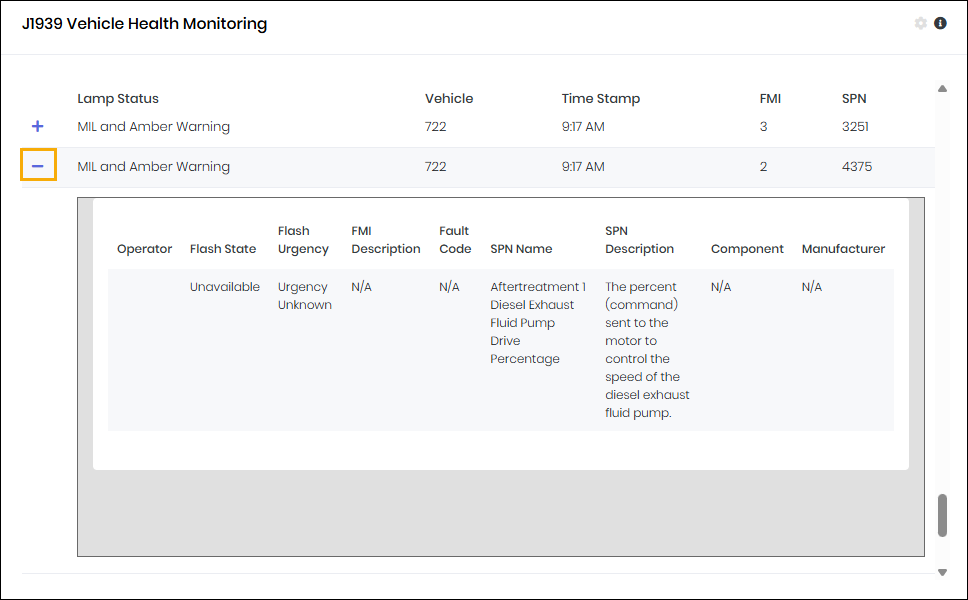The width and height of the screenshot is (968, 600).
Task: Select the first MIL and Amber Warning row
Action: 154,127
